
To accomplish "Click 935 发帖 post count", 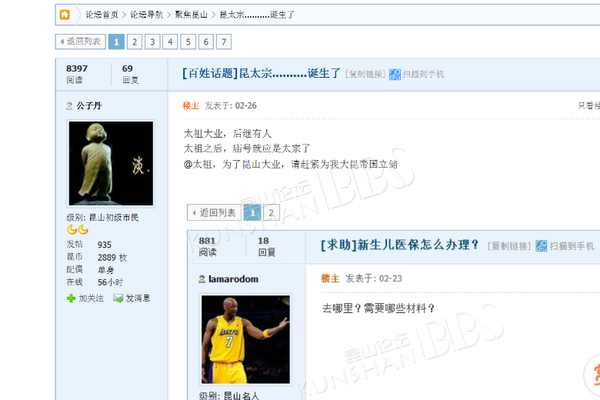I will pyautogui.click(x=104, y=245).
